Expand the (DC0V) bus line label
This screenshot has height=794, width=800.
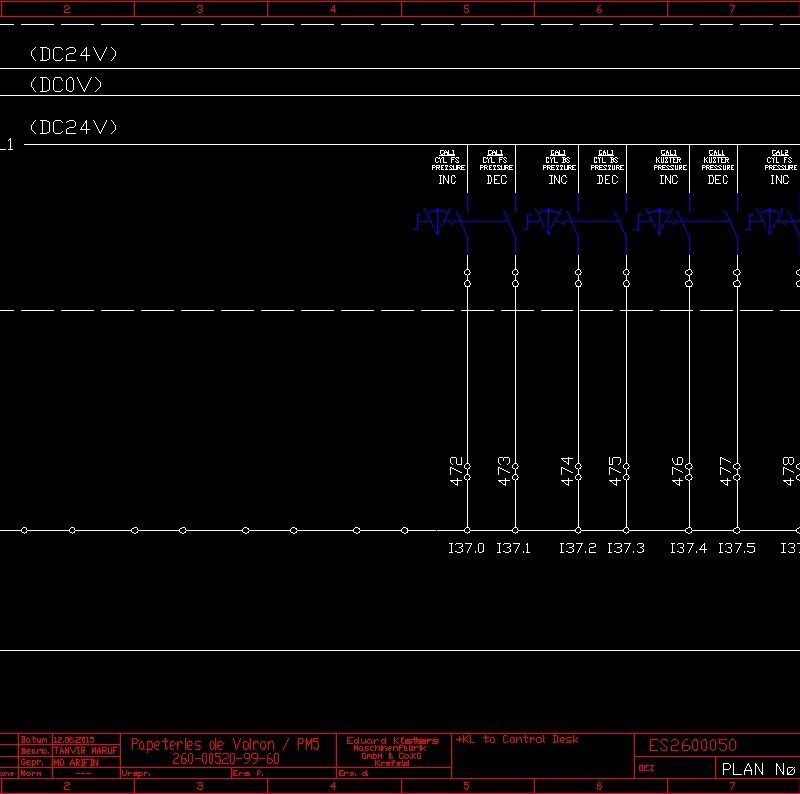coord(68,85)
